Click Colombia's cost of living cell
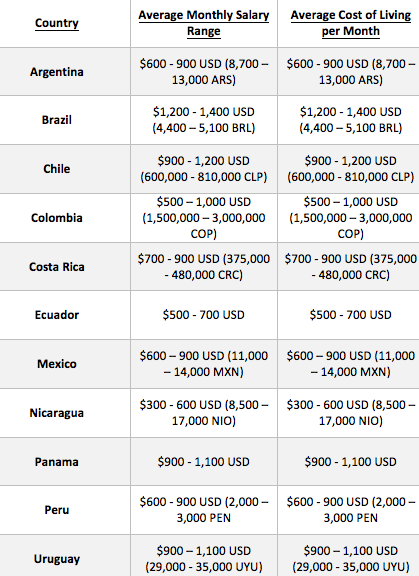 [x=351, y=217]
